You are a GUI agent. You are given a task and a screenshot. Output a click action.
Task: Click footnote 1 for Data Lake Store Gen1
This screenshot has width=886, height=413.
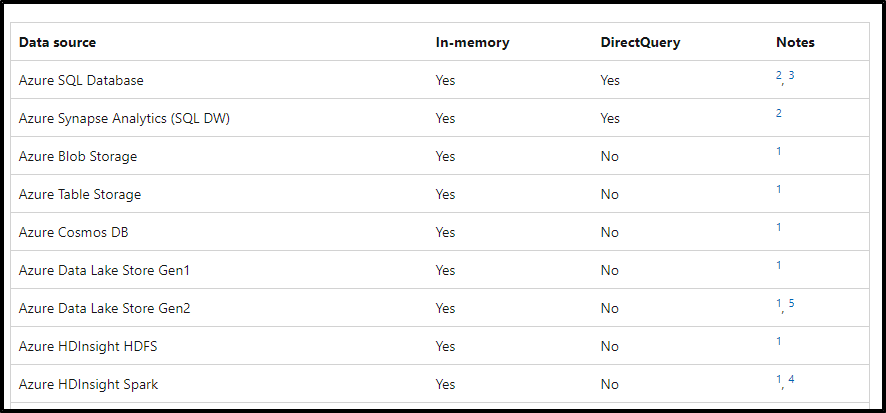pyautogui.click(x=778, y=266)
